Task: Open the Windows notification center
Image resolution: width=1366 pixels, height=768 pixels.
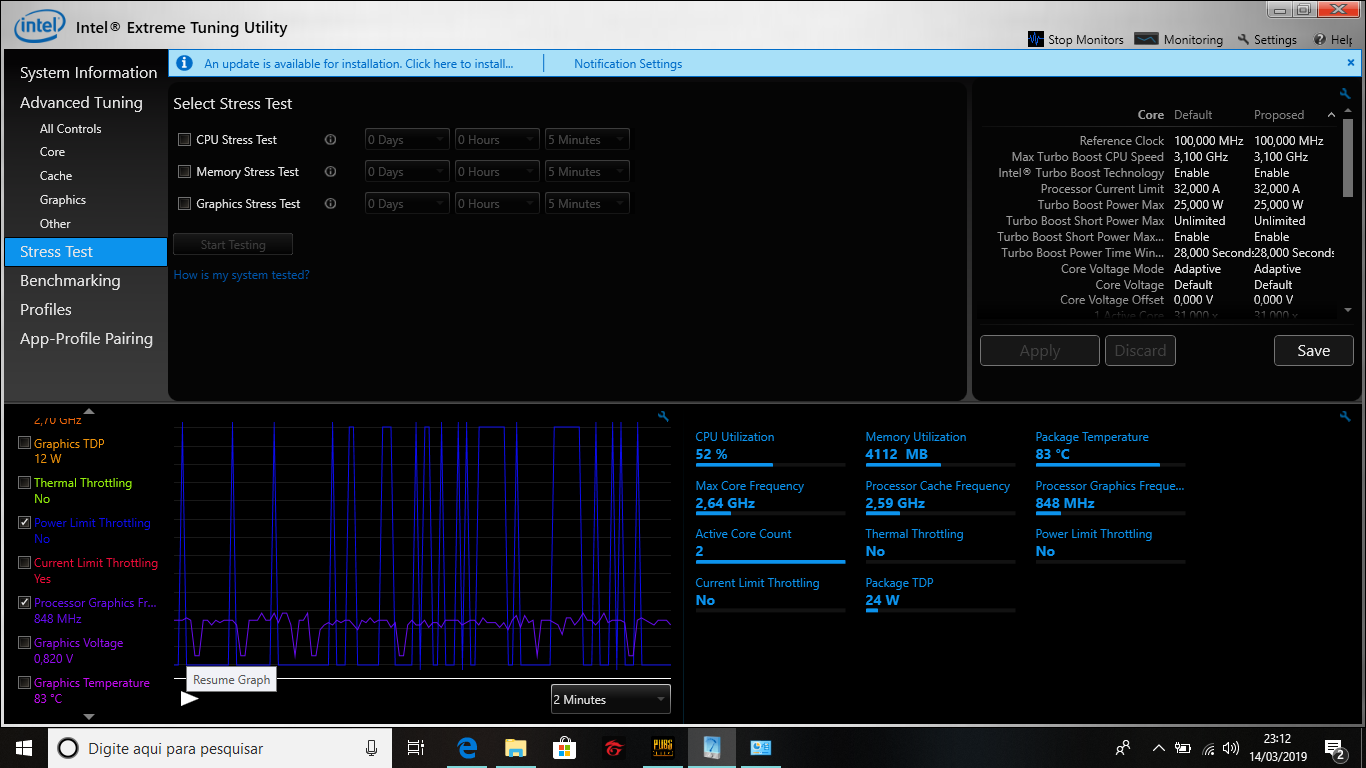Action: click(1334, 748)
